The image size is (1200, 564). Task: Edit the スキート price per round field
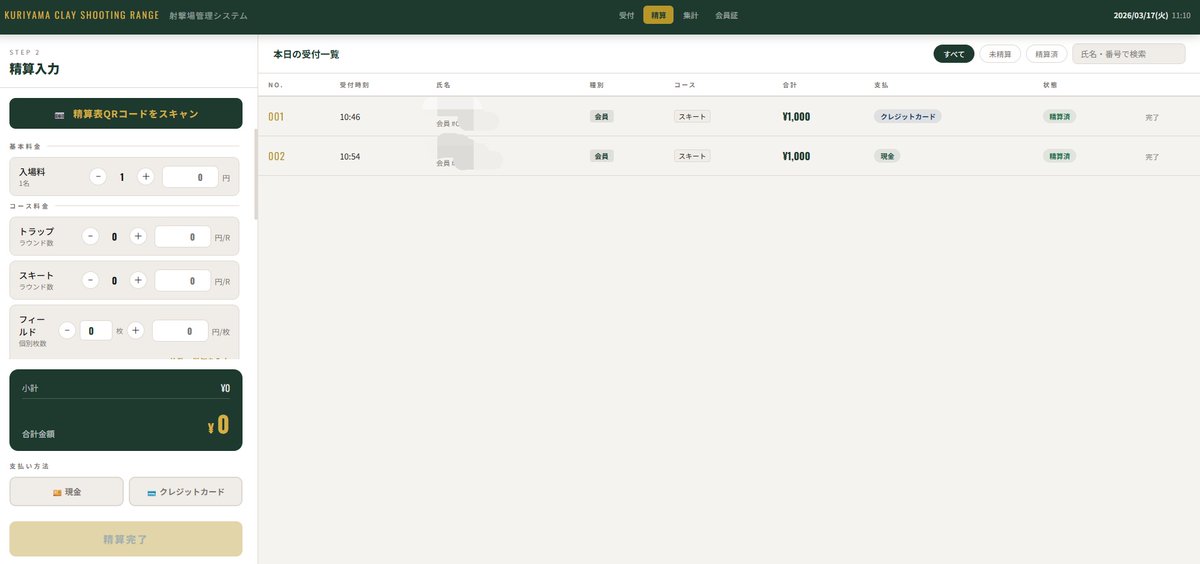[183, 281]
